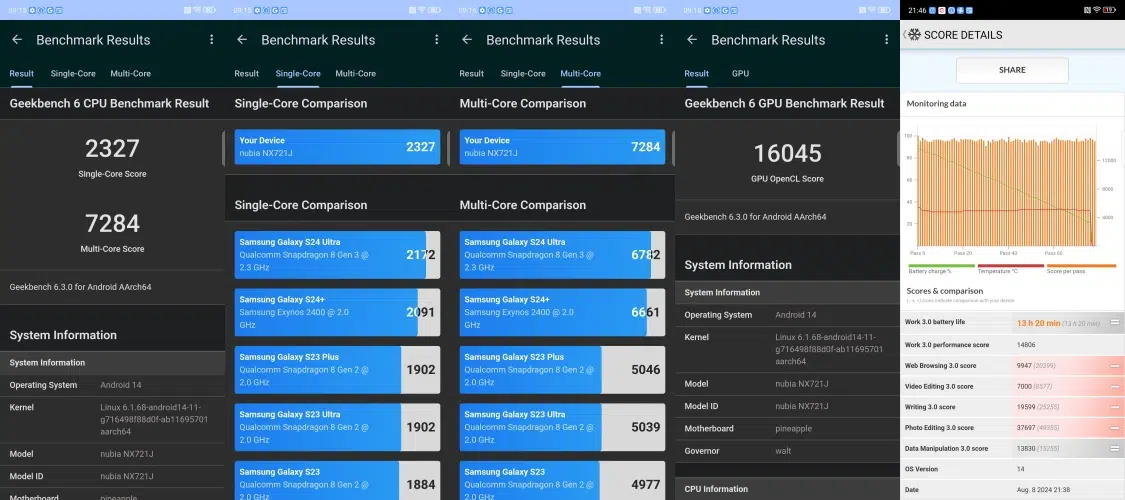Image resolution: width=1125 pixels, height=500 pixels.
Task: Select Multi-Core tab on the Single-Core Comparison screen
Action: point(356,73)
